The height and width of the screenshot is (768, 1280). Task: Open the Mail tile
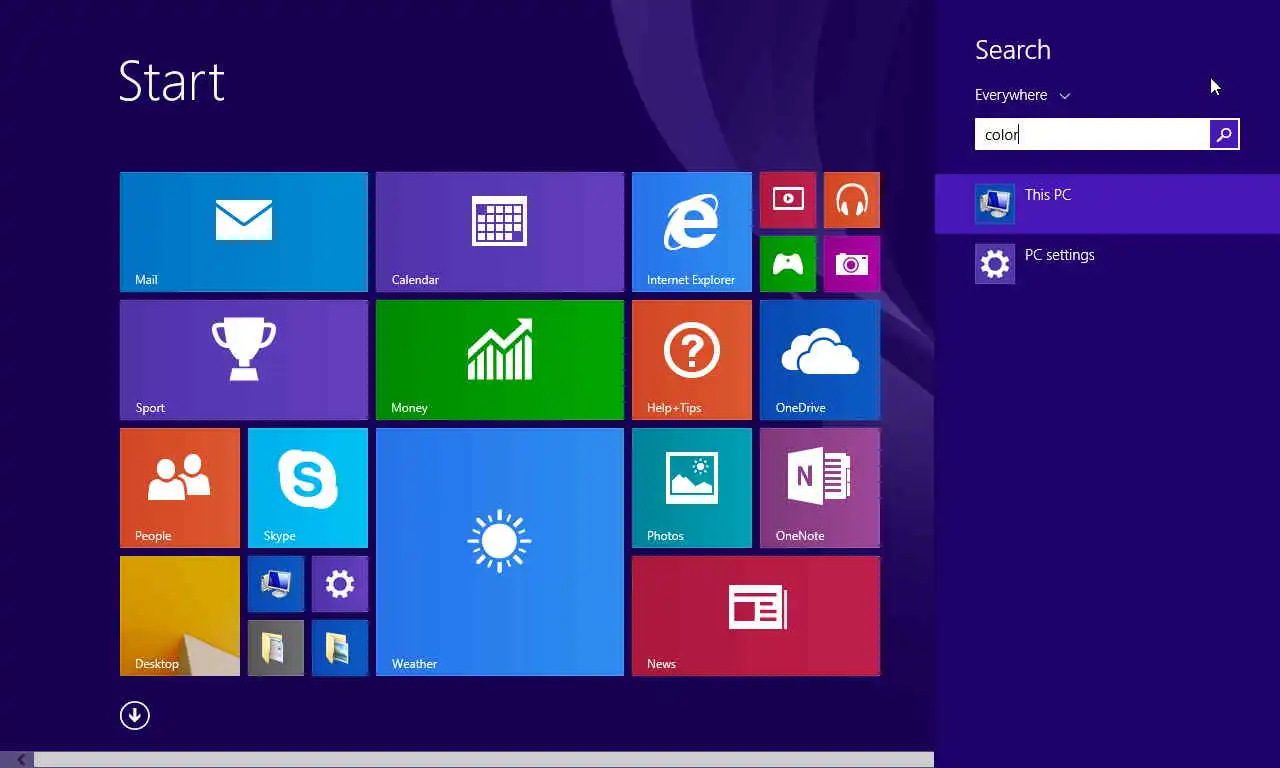click(x=244, y=232)
